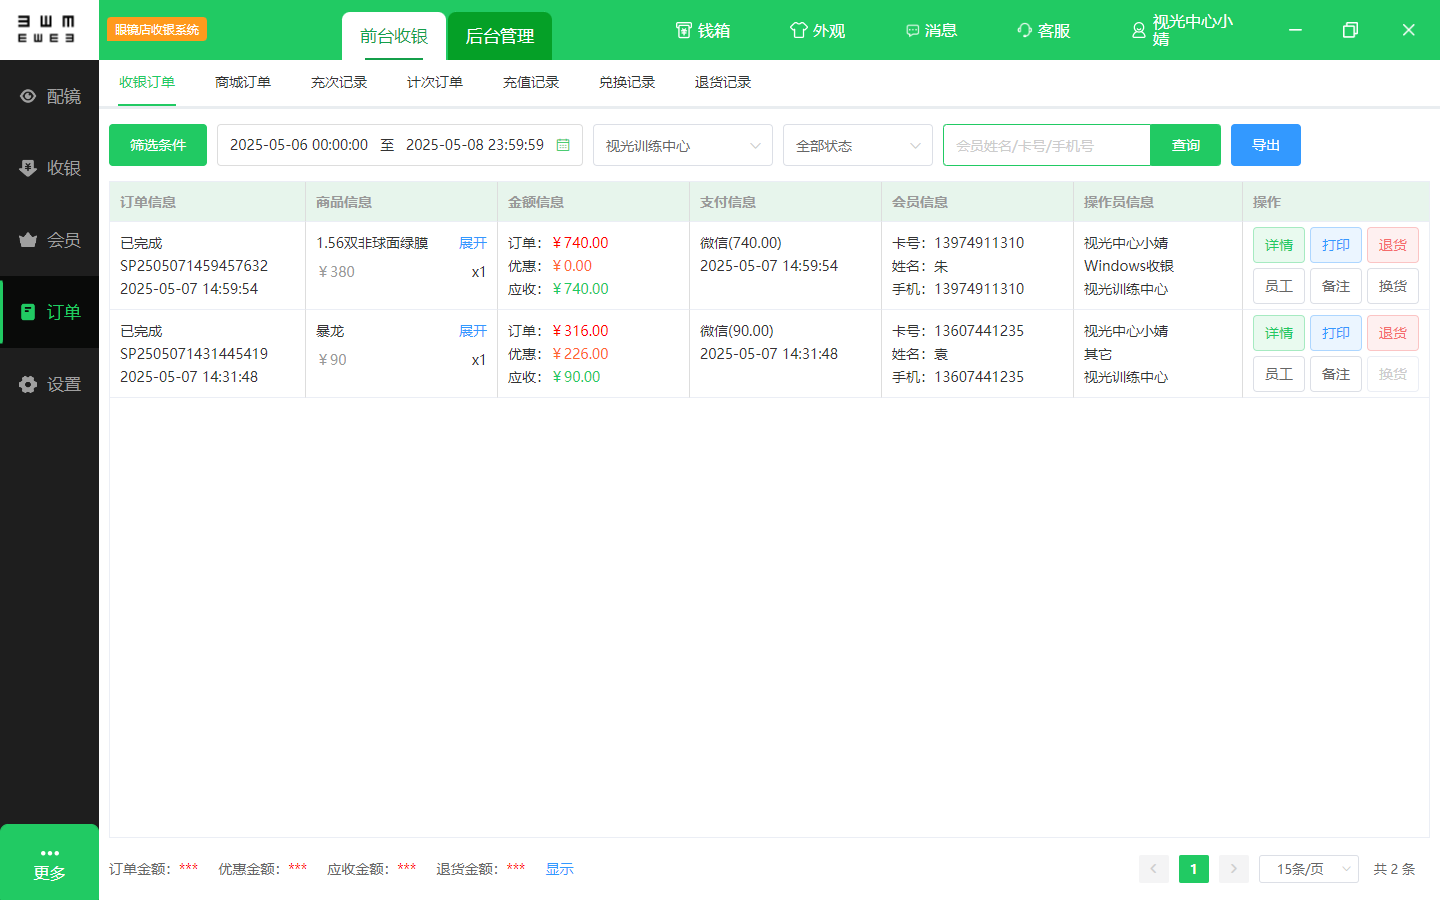Expand the 视光训练中心 store dropdown
Image resolution: width=1440 pixels, height=900 pixels.
[683, 145]
